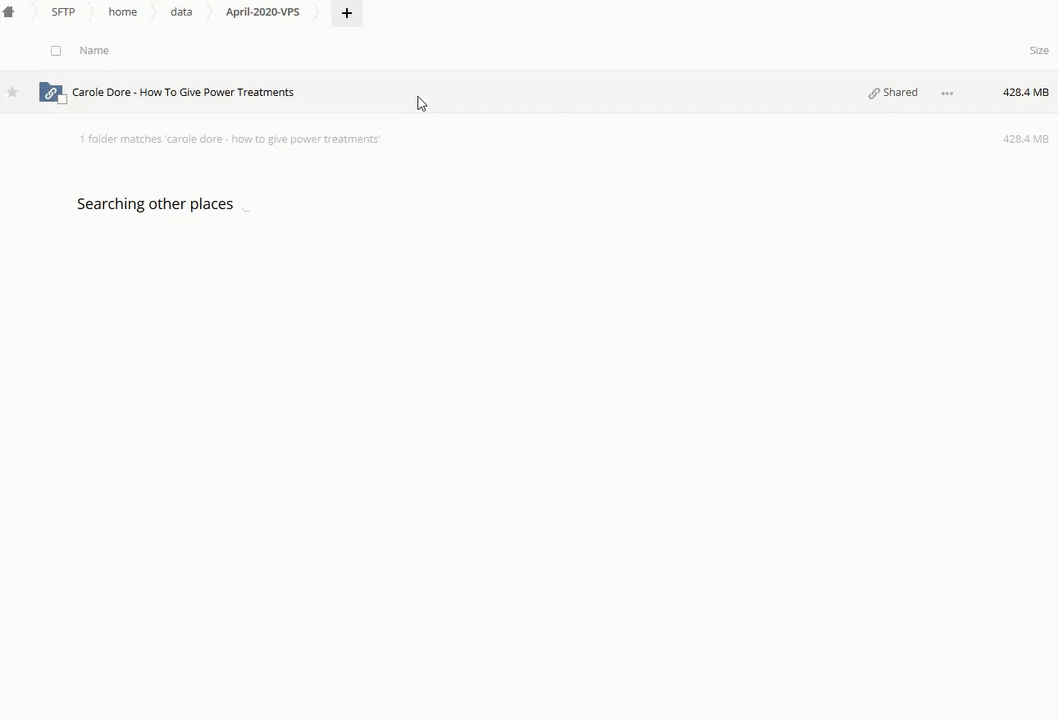1058x720 pixels.
Task: Click the Shared label on folder row
Action: click(900, 92)
